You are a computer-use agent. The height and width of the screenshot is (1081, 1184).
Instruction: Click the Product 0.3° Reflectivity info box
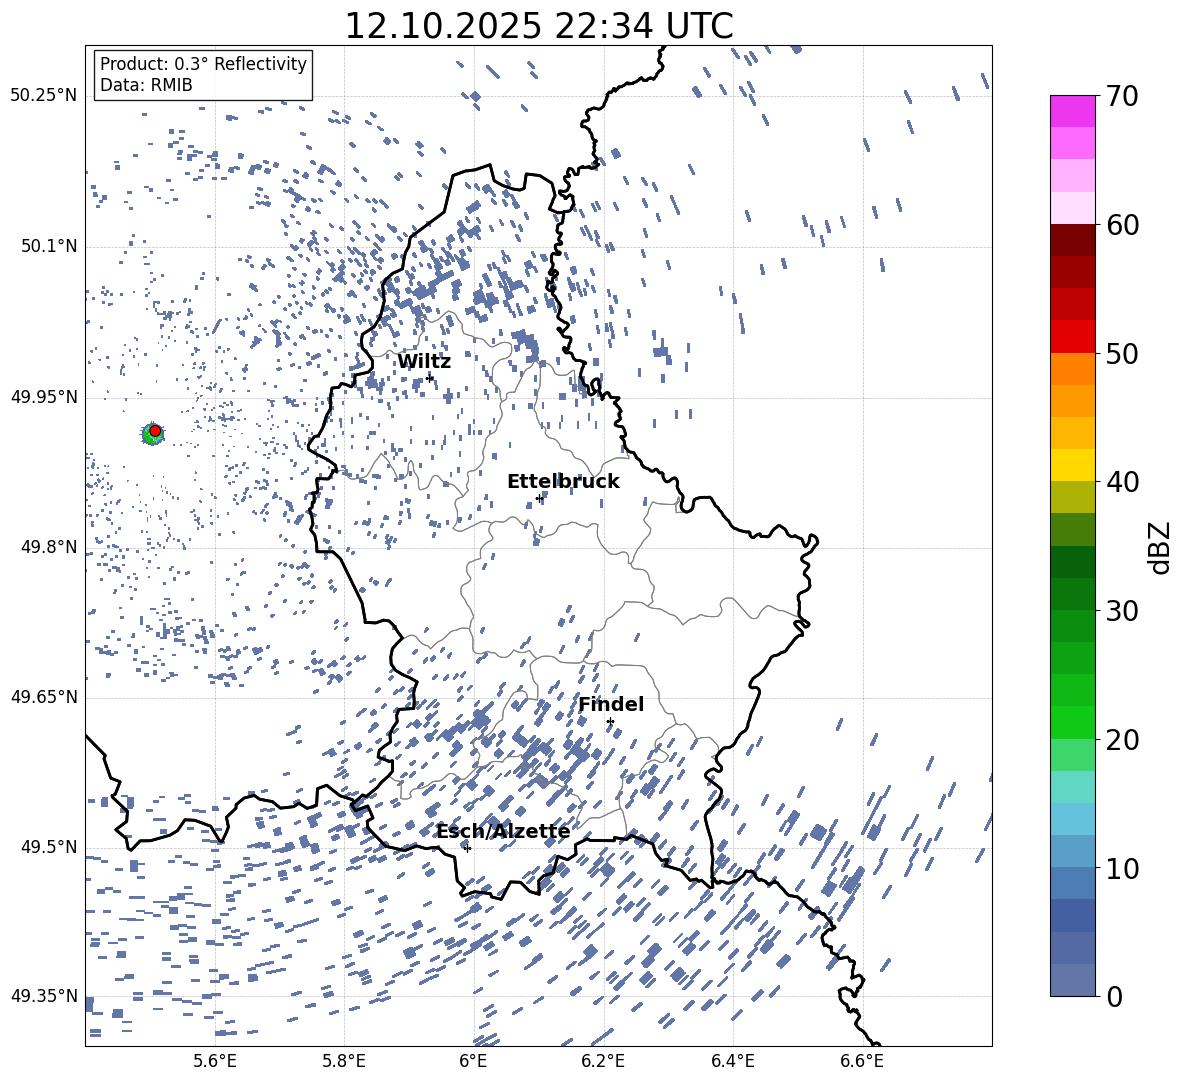tap(203, 75)
